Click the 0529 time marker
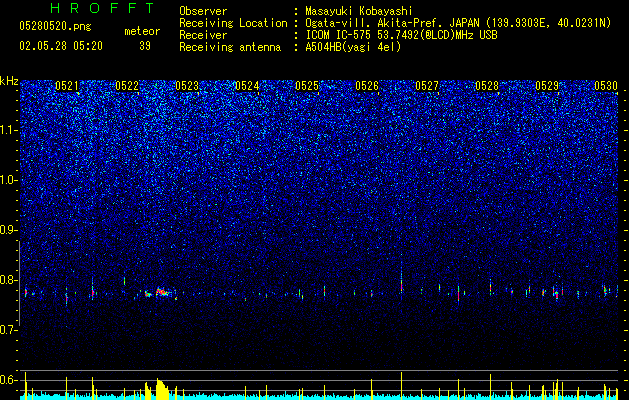 coord(547,86)
